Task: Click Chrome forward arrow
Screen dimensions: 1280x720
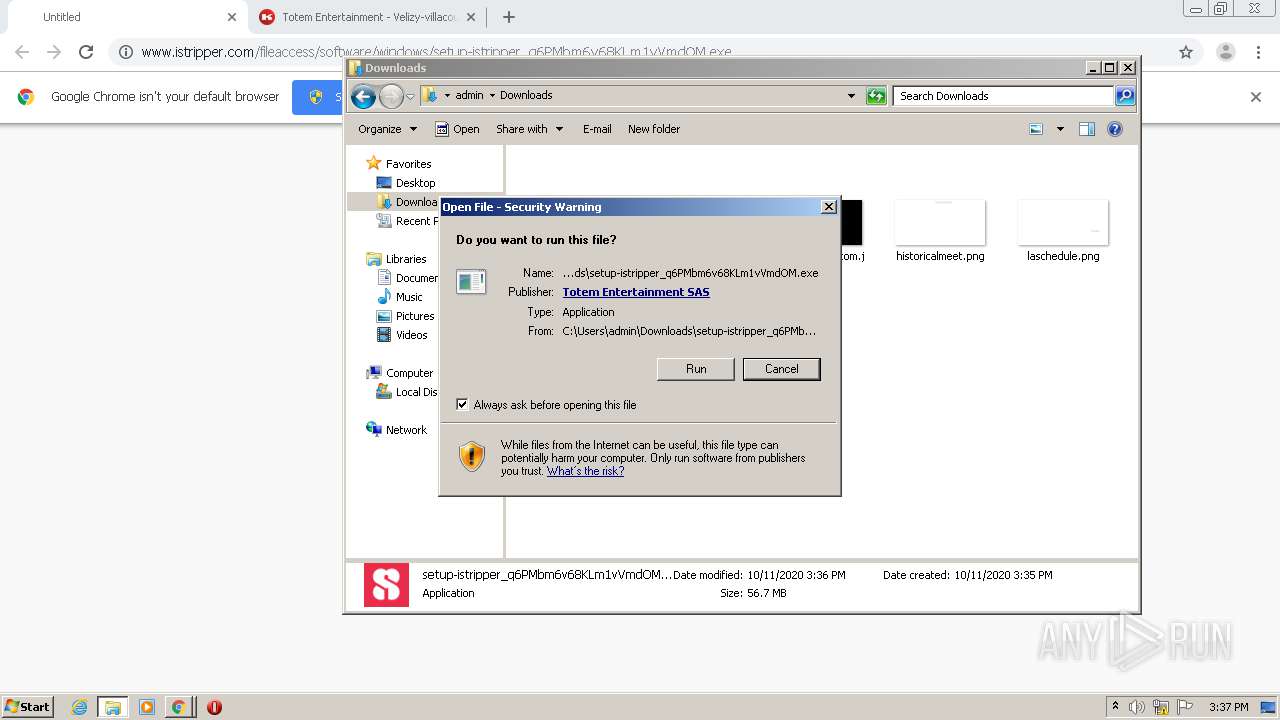Action: pos(54,52)
